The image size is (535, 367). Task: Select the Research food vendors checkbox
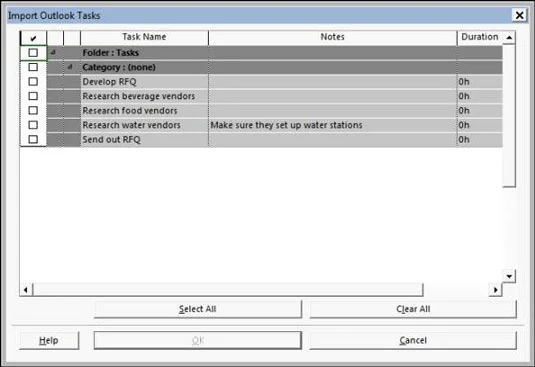tap(33, 111)
